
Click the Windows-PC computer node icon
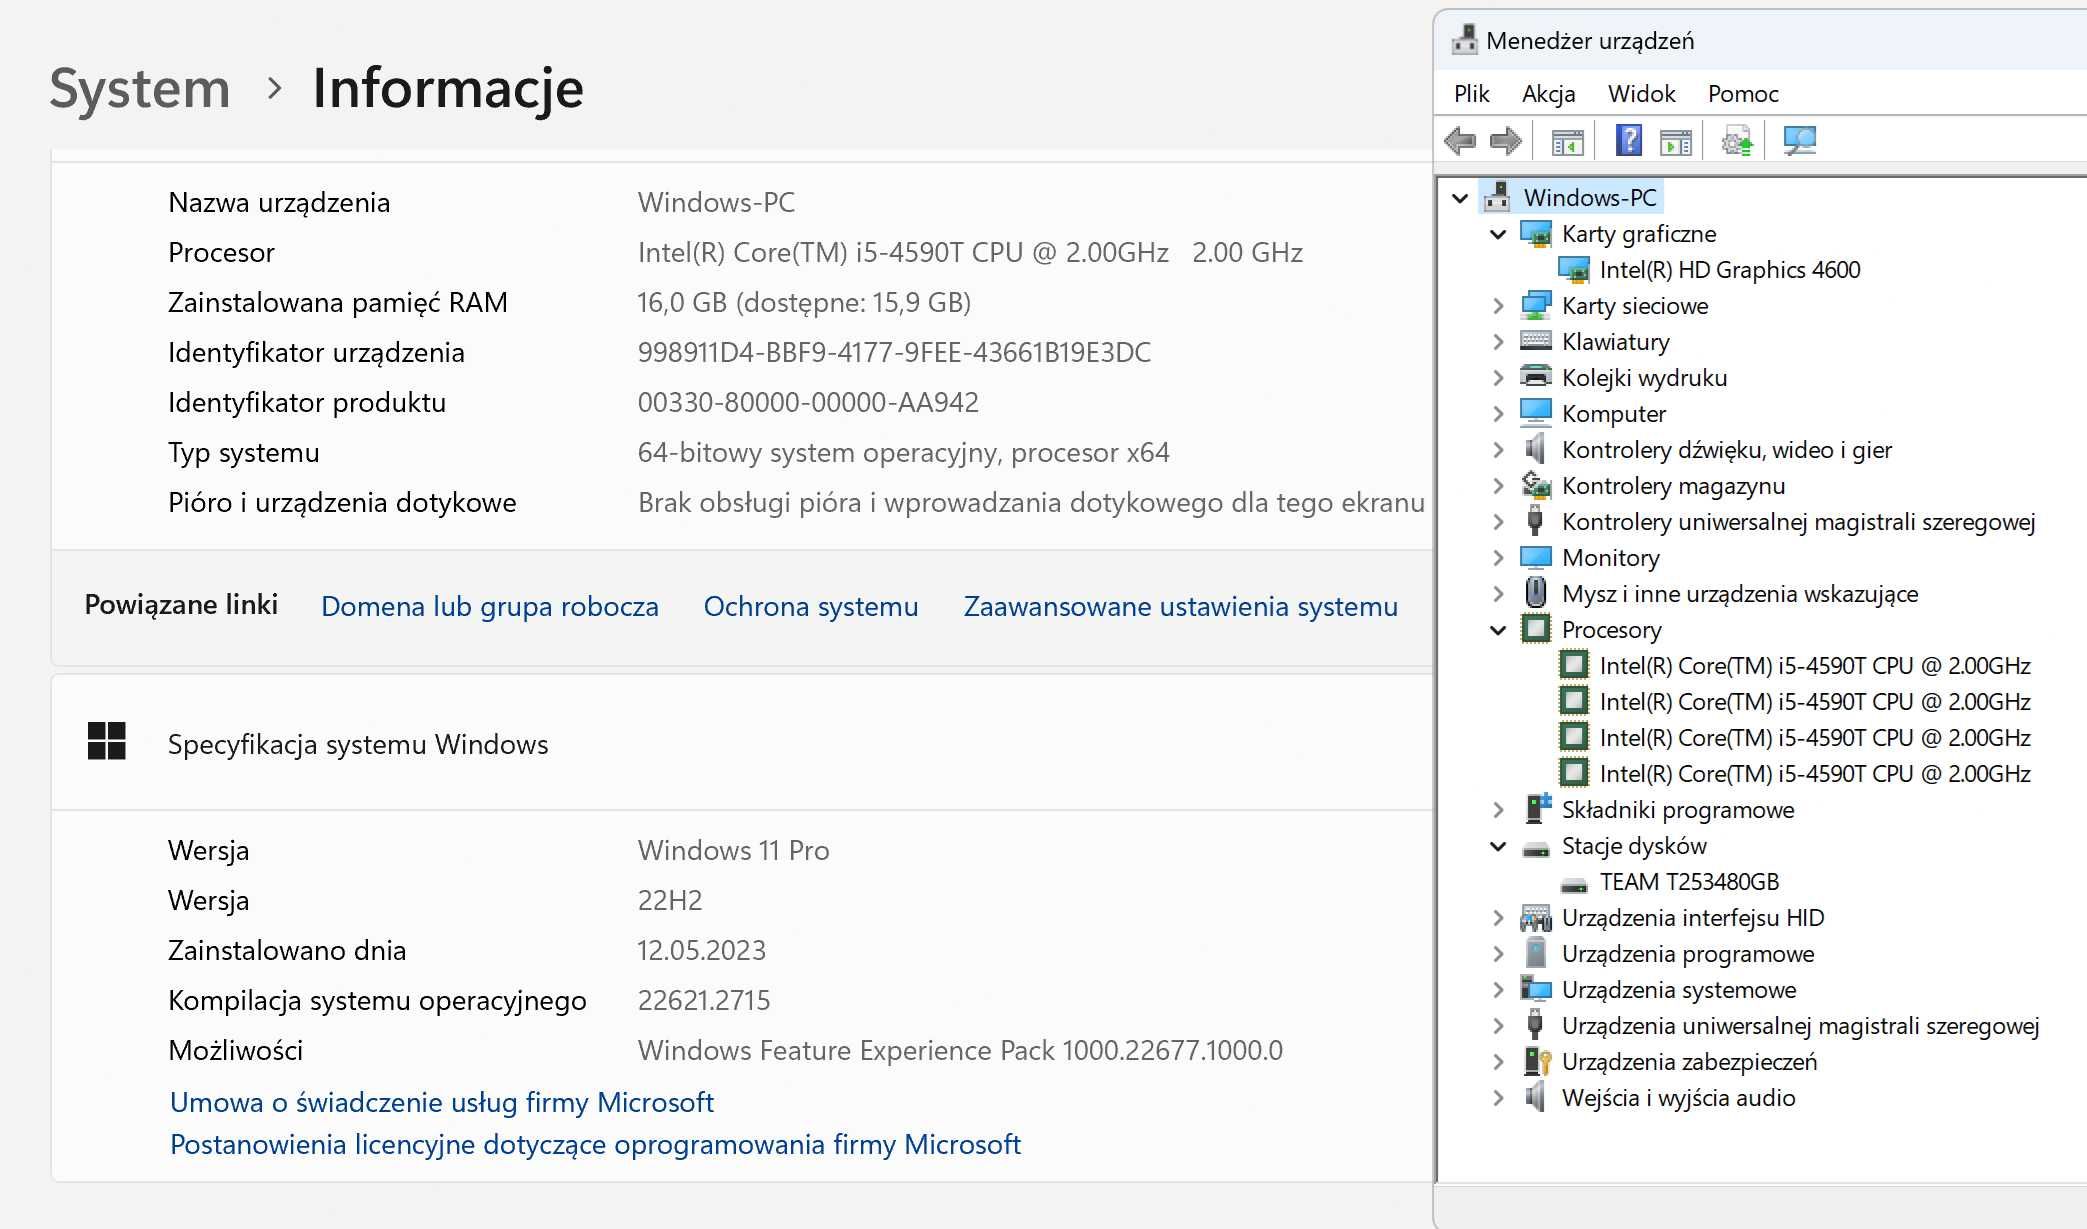pos(1498,197)
